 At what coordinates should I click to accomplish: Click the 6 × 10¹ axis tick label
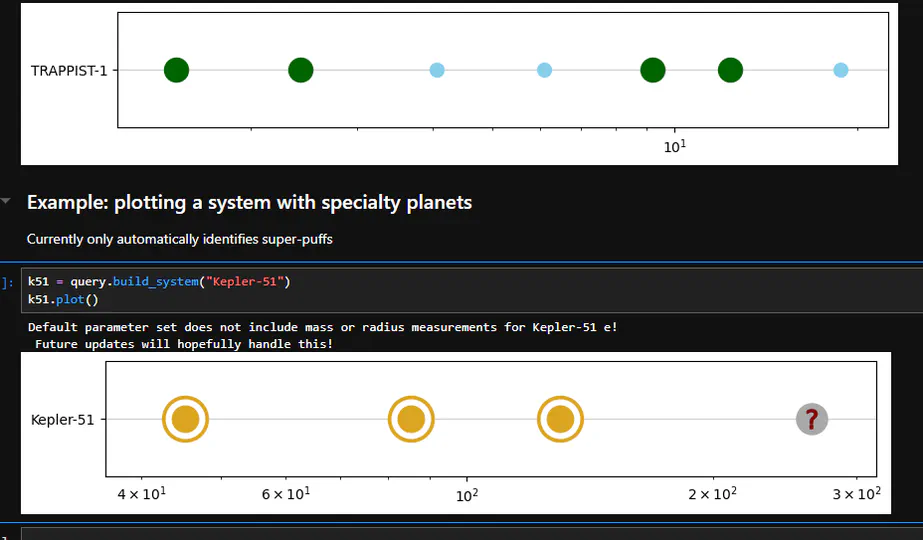tap(285, 493)
